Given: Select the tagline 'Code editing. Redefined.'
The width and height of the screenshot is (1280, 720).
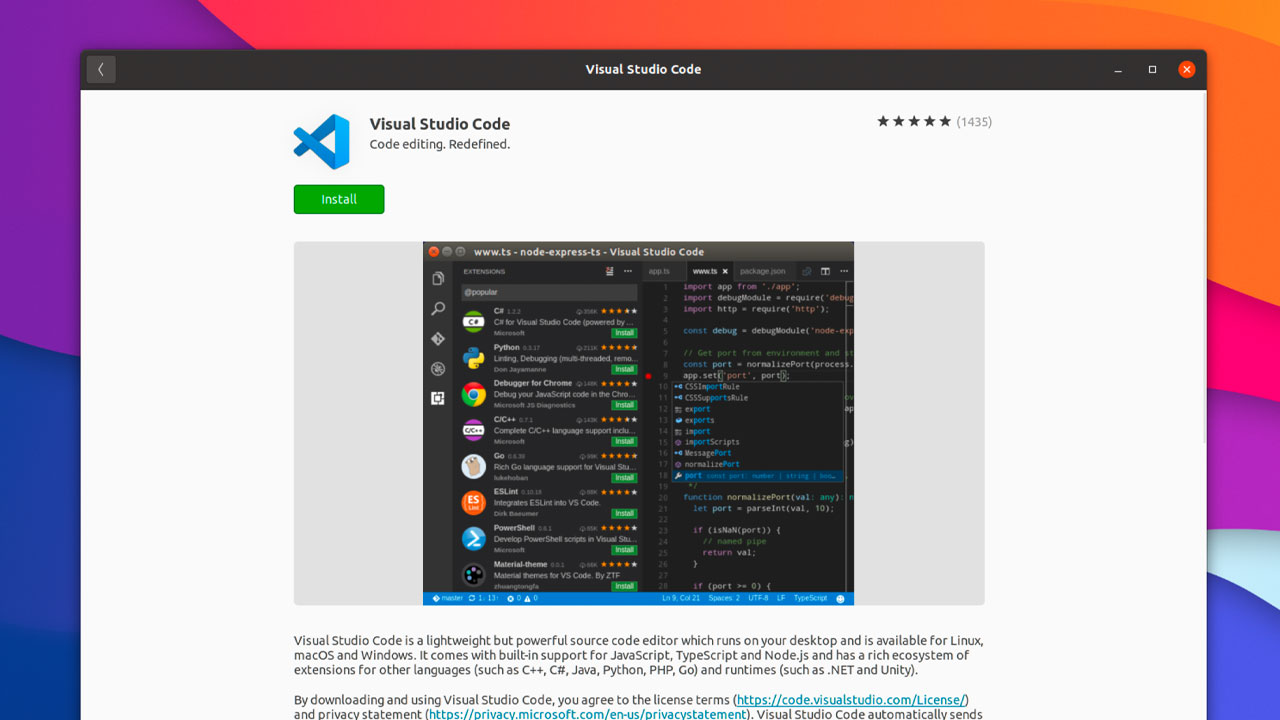Looking at the screenshot, I should tap(440, 144).
